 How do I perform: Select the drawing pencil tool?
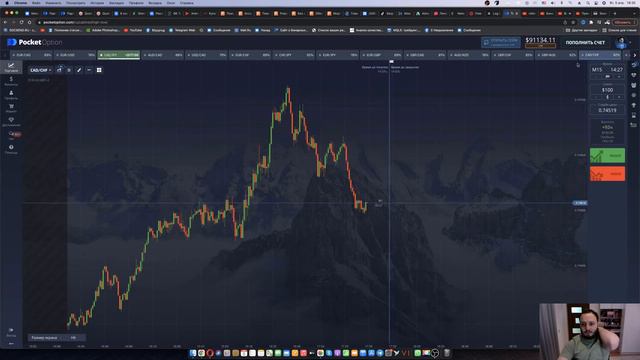(x=79, y=70)
